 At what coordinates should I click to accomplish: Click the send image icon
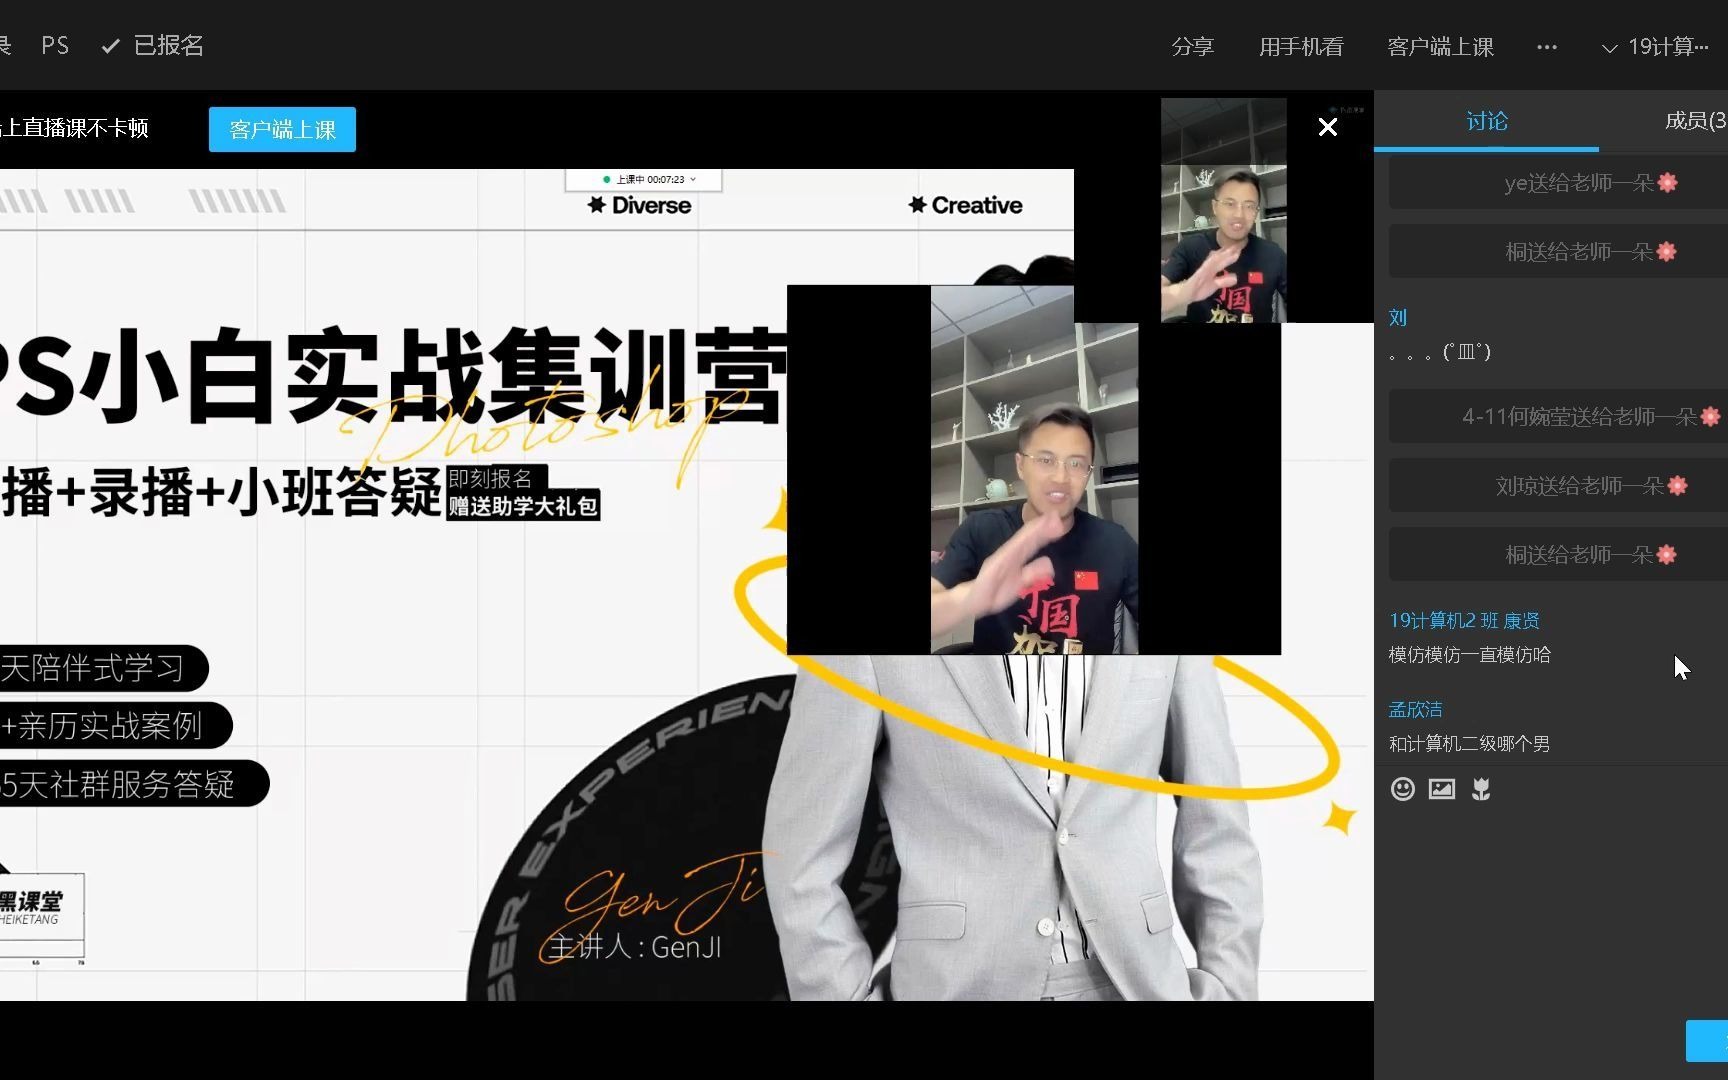point(1442,789)
